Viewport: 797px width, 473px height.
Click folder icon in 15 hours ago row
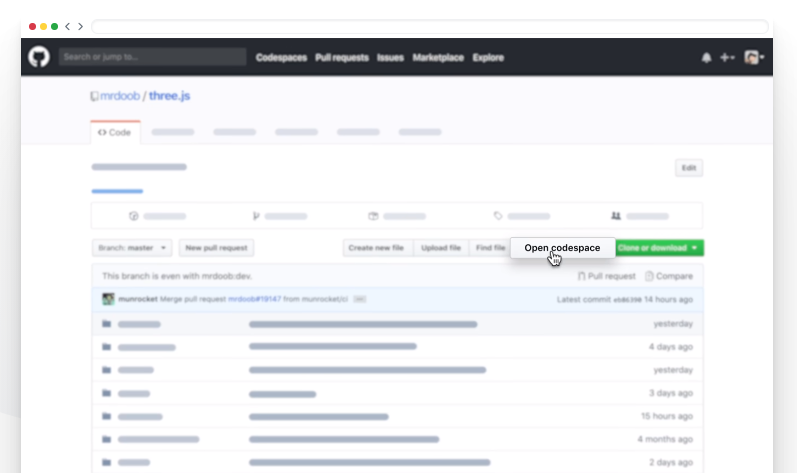(106, 416)
